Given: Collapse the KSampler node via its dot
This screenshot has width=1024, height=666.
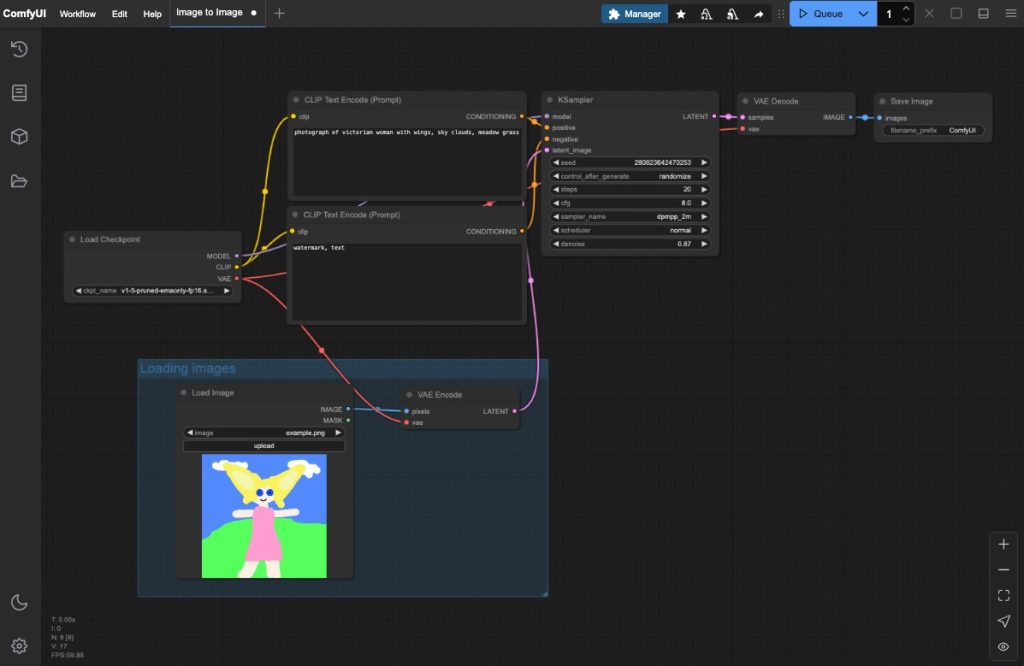Looking at the screenshot, I should tap(549, 100).
